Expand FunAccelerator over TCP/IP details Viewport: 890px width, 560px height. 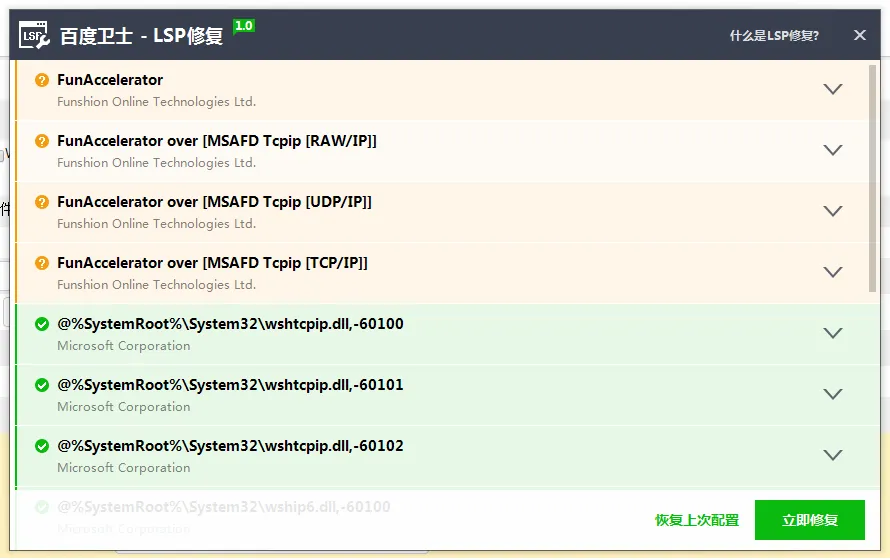833,272
